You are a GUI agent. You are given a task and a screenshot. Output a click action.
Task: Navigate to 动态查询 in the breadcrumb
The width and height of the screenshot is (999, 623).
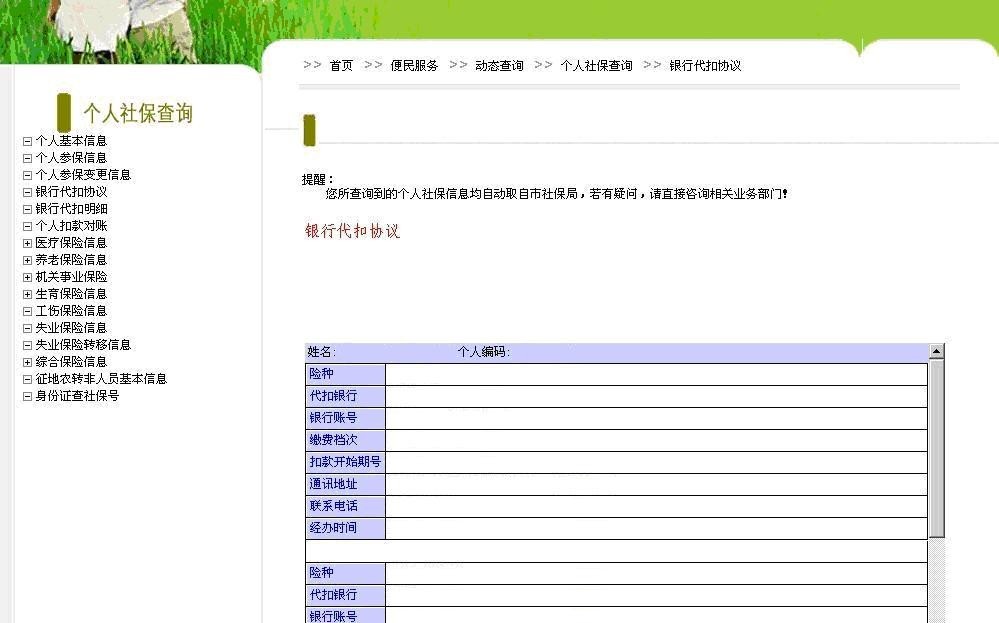(499, 66)
